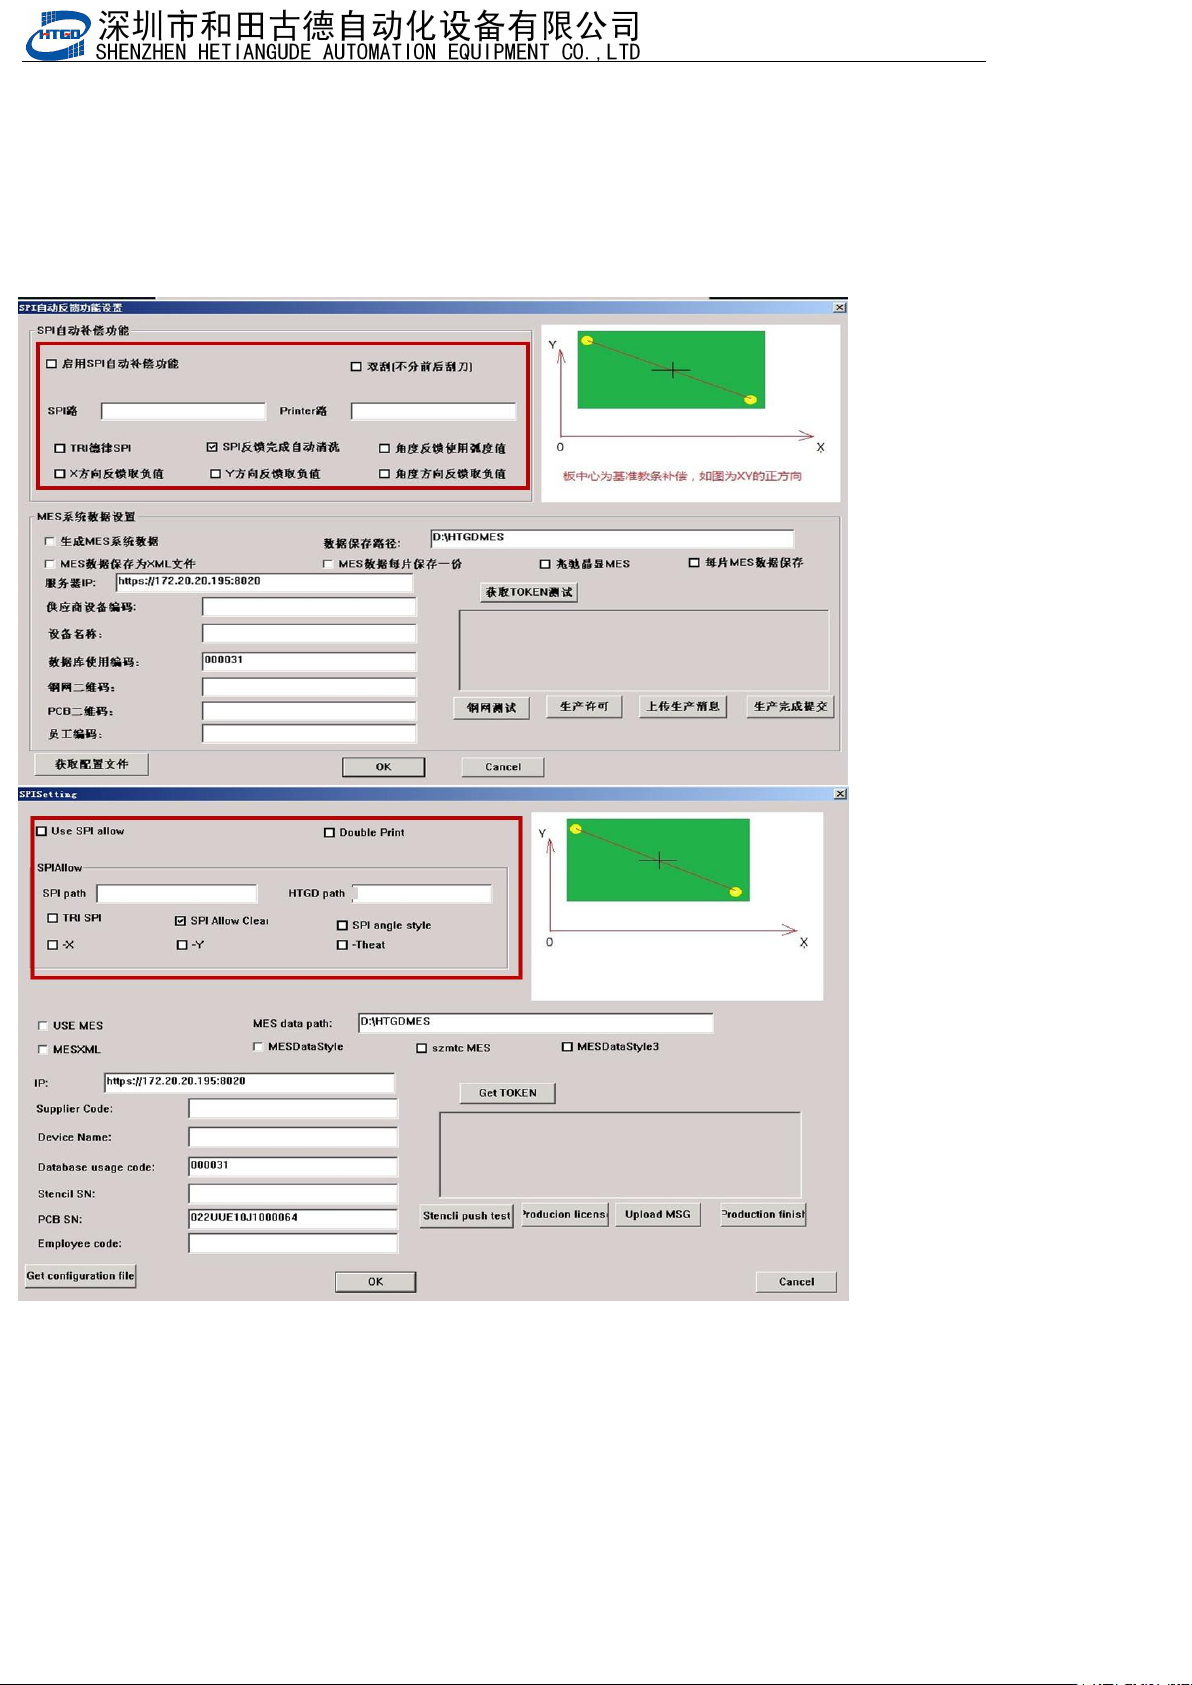Focus the Printer路 input field

pyautogui.click(x=434, y=411)
